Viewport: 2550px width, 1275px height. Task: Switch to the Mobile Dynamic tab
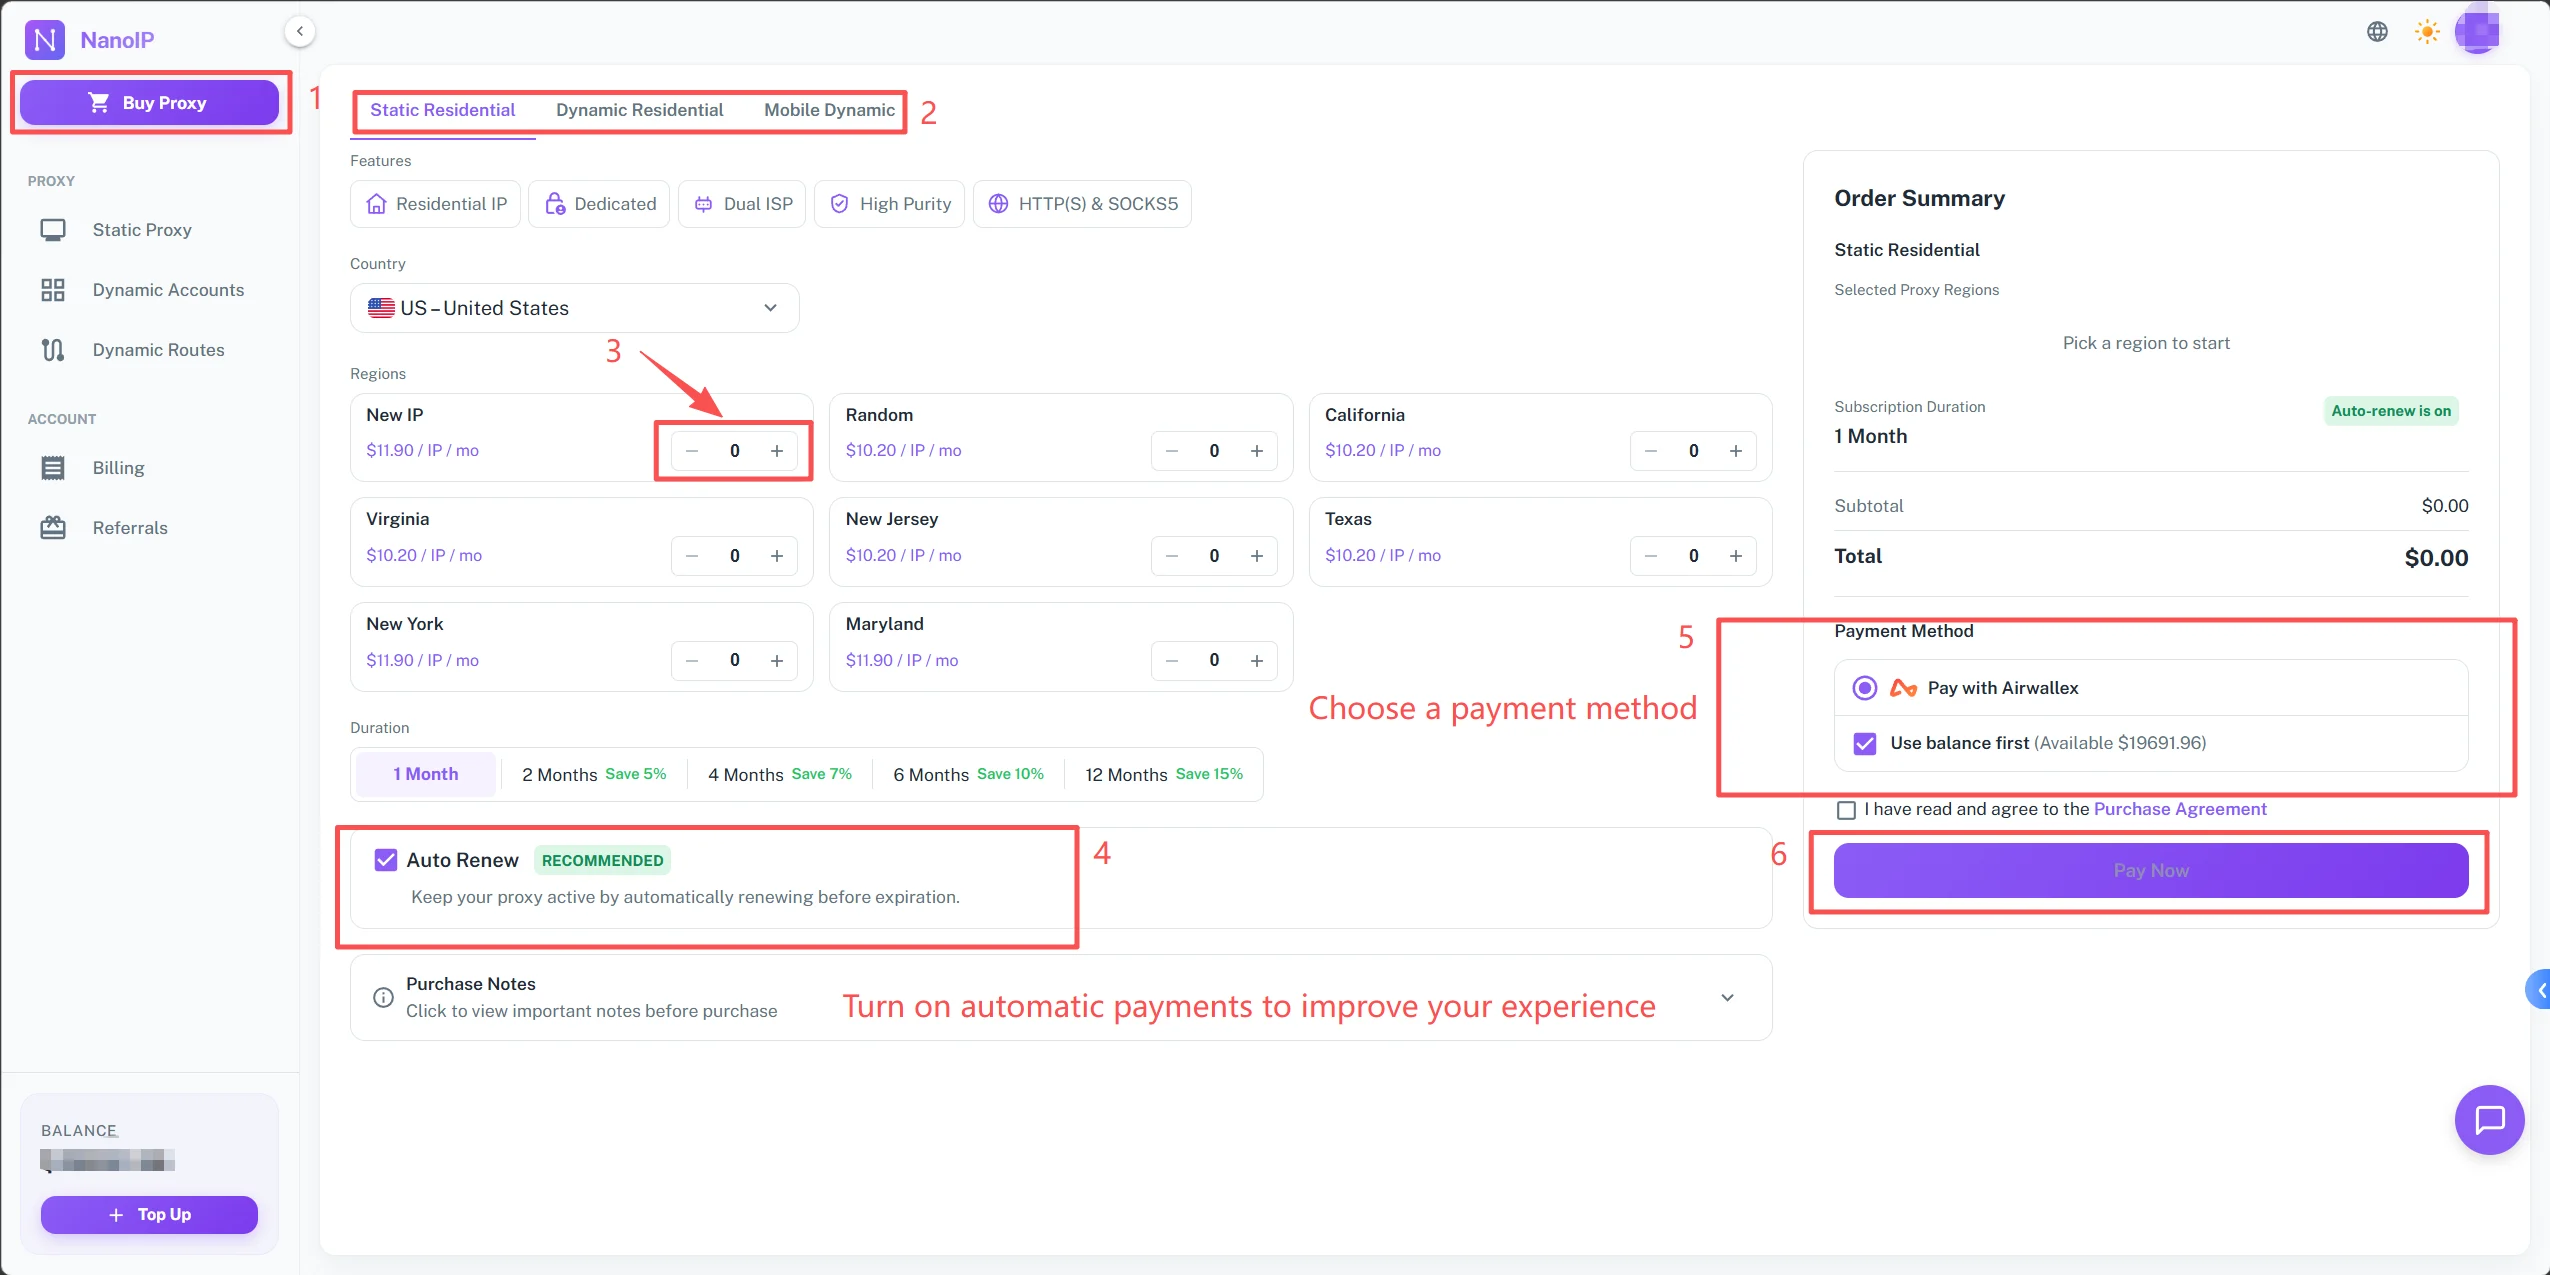829,110
